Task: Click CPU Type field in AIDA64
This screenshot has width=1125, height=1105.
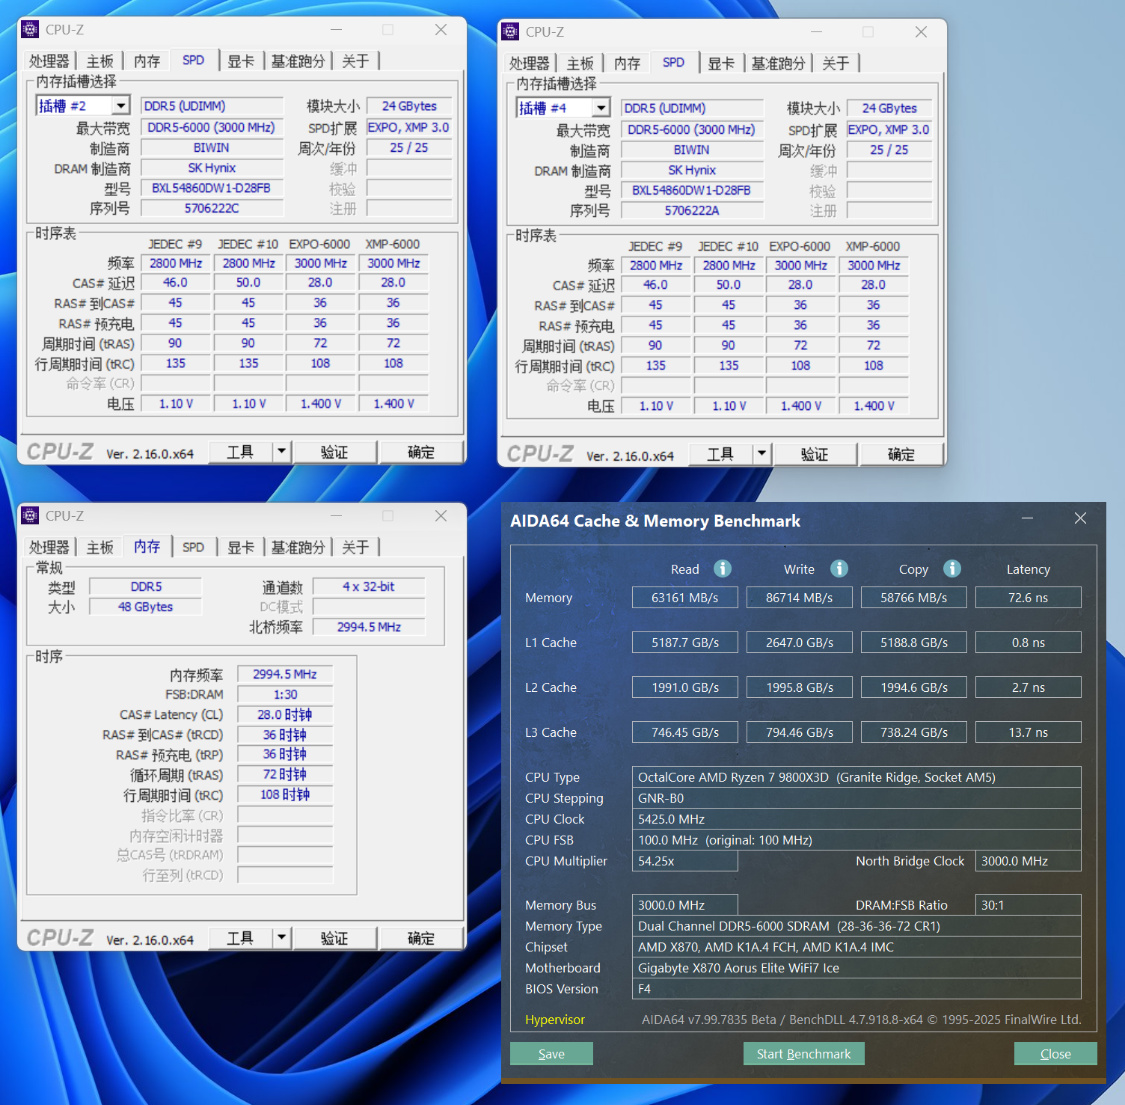Action: (x=857, y=777)
